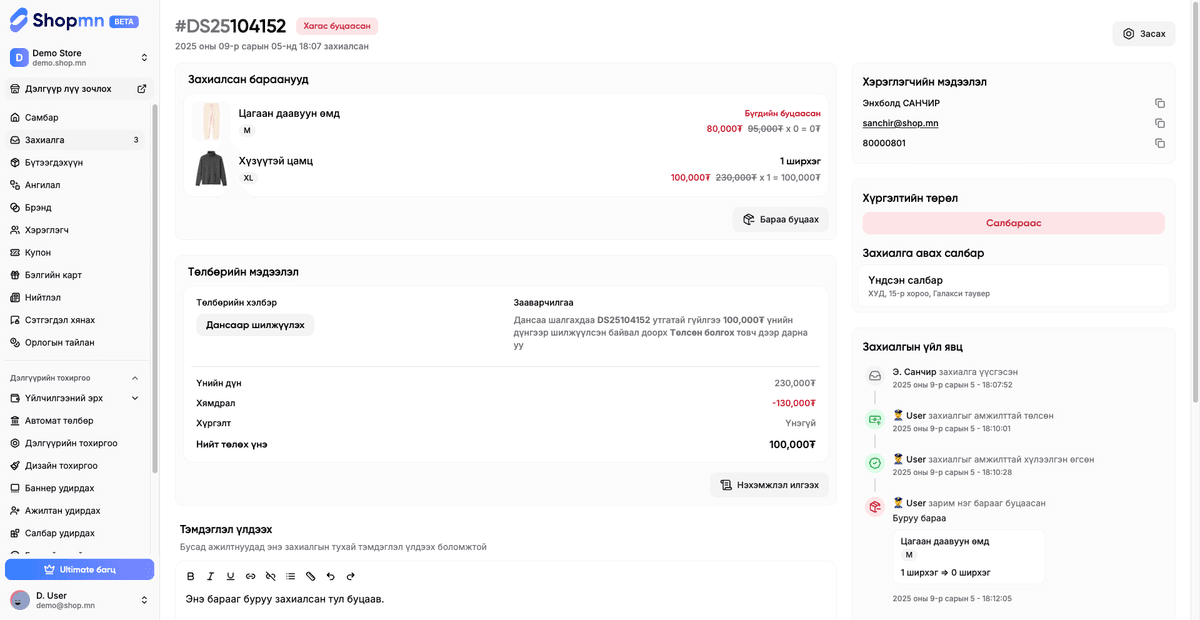Copy the email sanchir@shop.mn
The width and height of the screenshot is (1200, 620).
click(x=1160, y=123)
